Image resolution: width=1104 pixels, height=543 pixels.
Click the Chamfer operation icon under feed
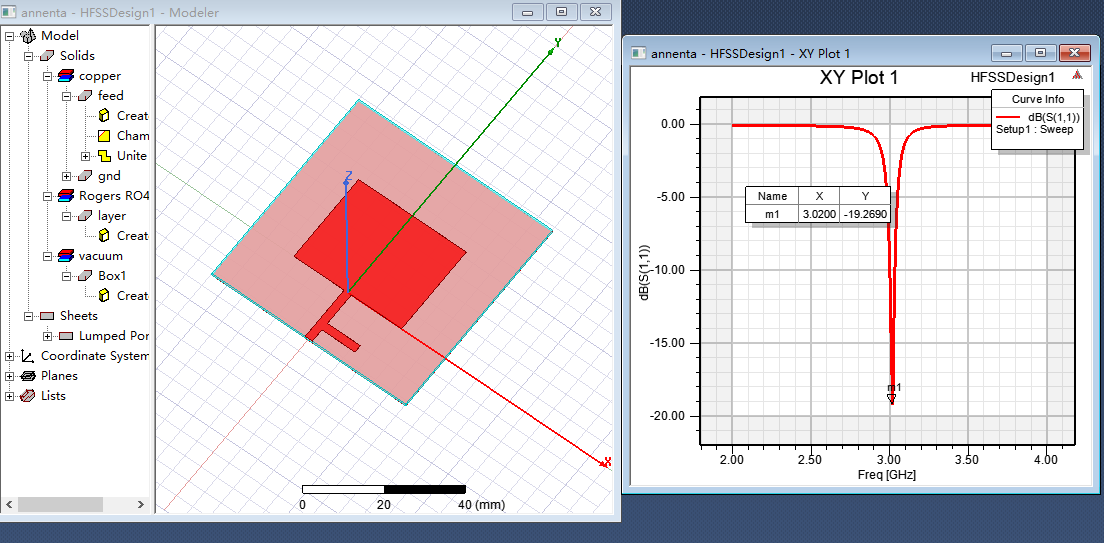tap(104, 136)
